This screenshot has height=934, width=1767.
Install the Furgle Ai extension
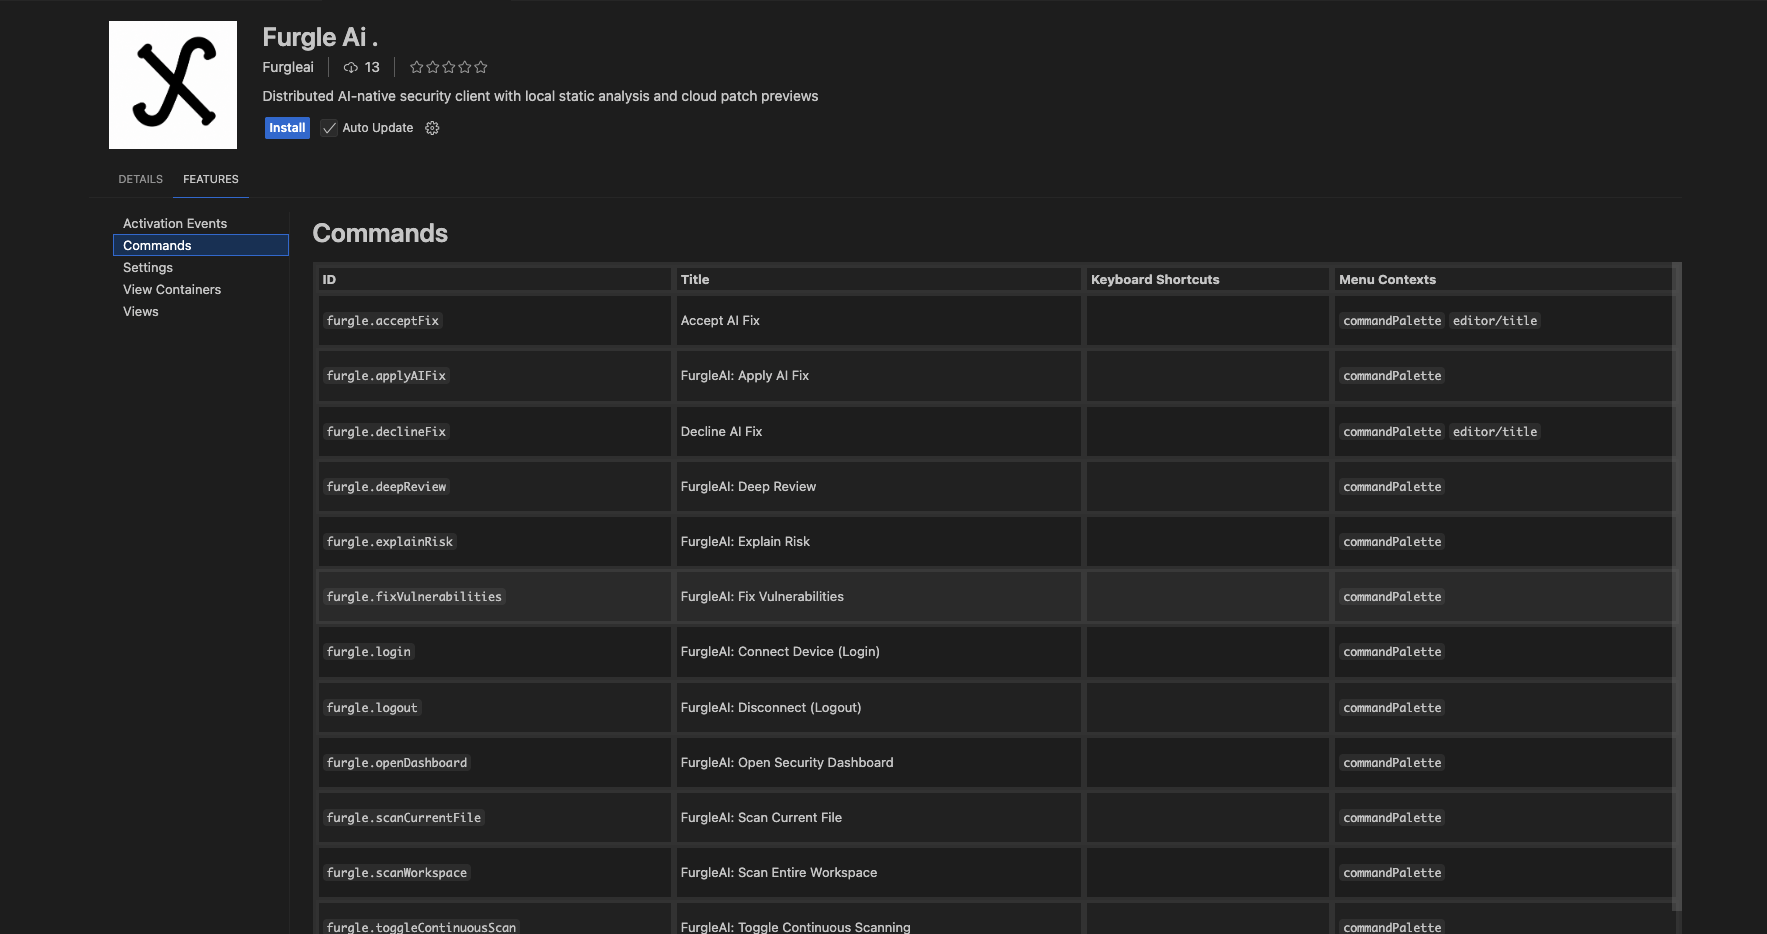click(287, 128)
